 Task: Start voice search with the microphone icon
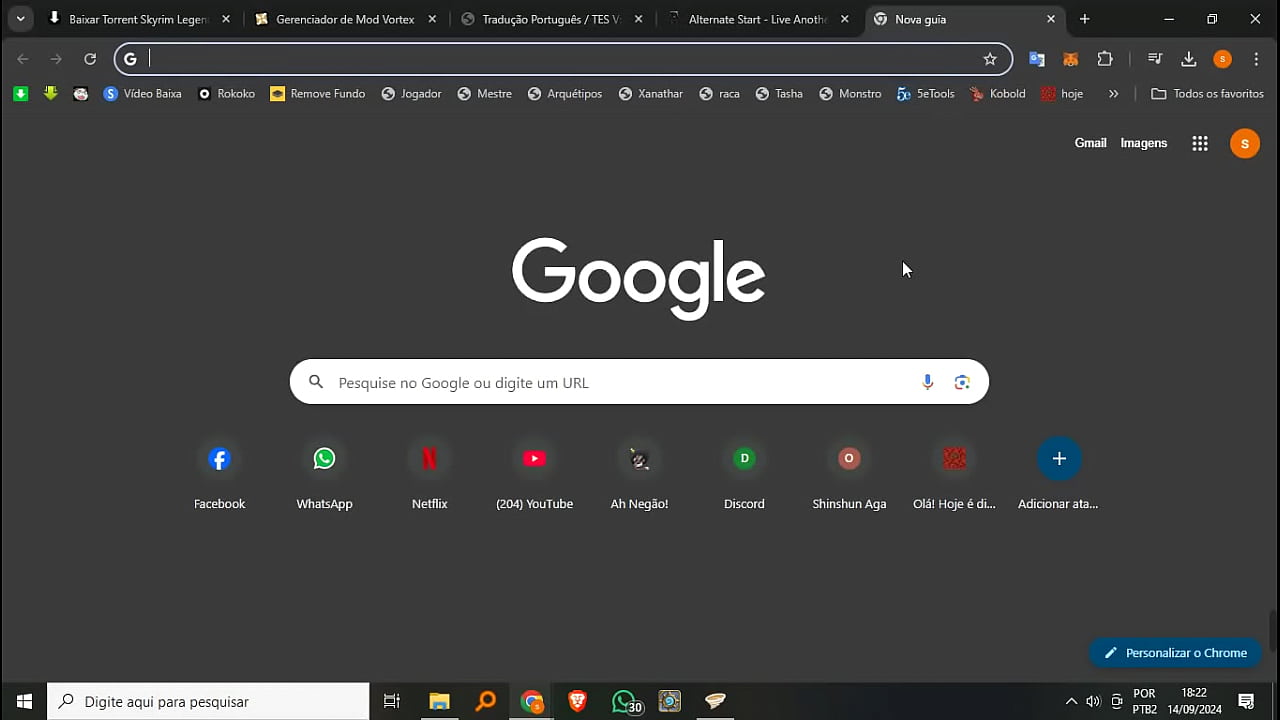click(927, 382)
